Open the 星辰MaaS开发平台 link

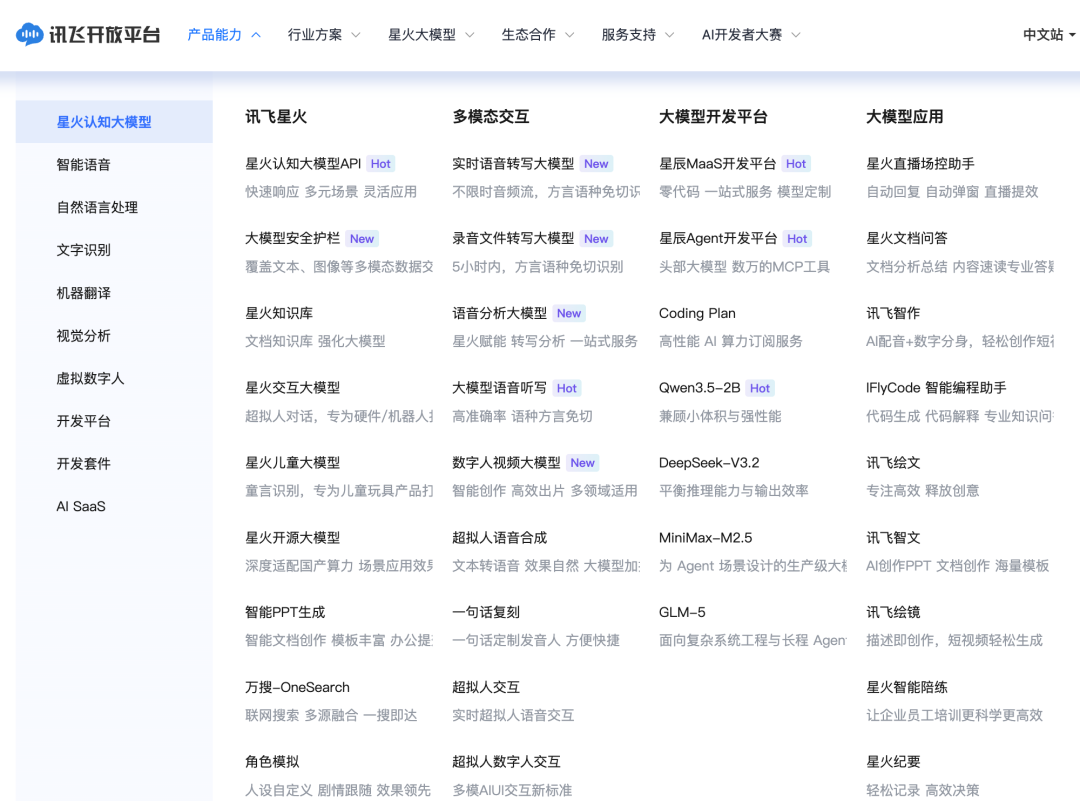point(718,164)
